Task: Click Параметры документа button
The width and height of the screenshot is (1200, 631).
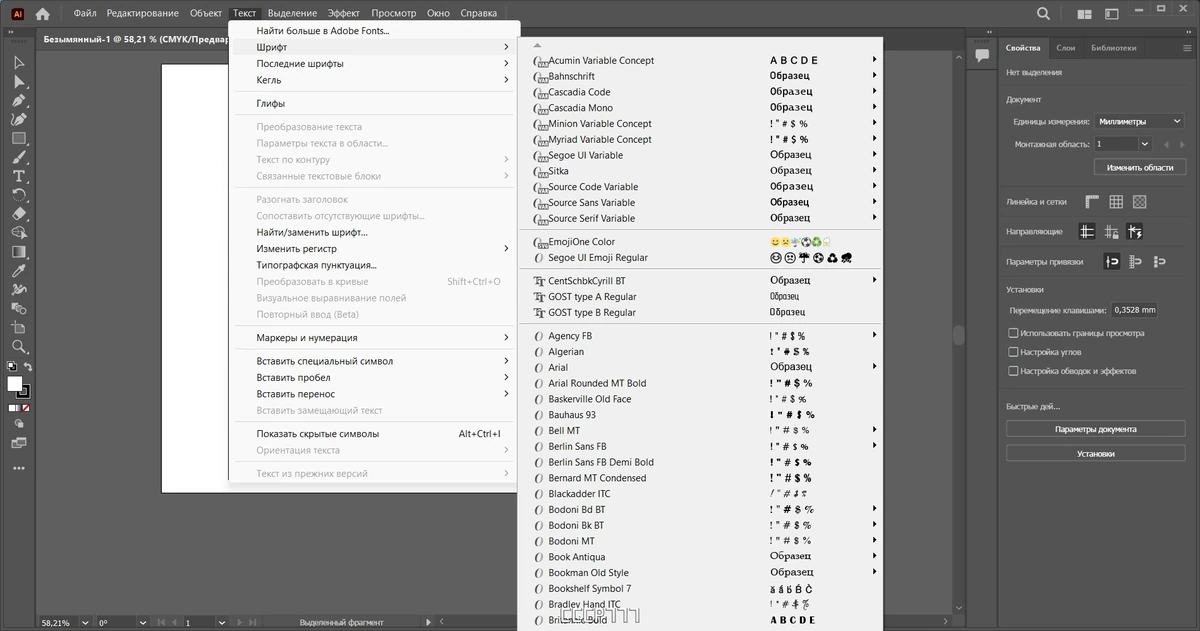Action: click(1095, 429)
